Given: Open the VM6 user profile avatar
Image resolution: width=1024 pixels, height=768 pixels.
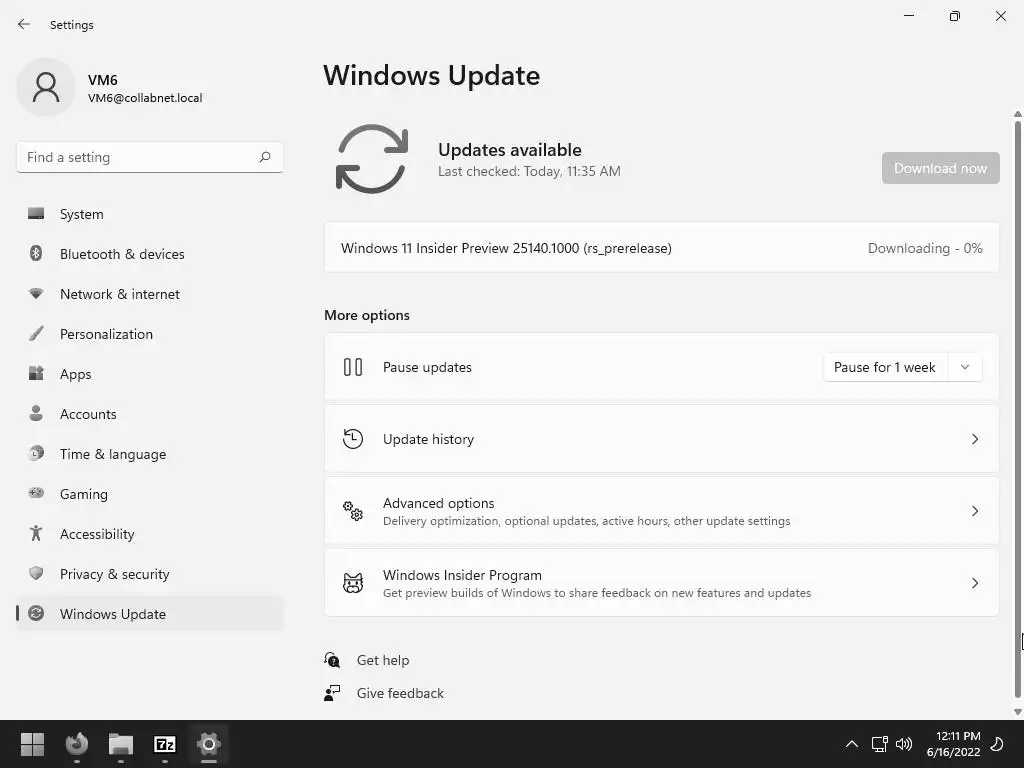Looking at the screenshot, I should [46, 87].
